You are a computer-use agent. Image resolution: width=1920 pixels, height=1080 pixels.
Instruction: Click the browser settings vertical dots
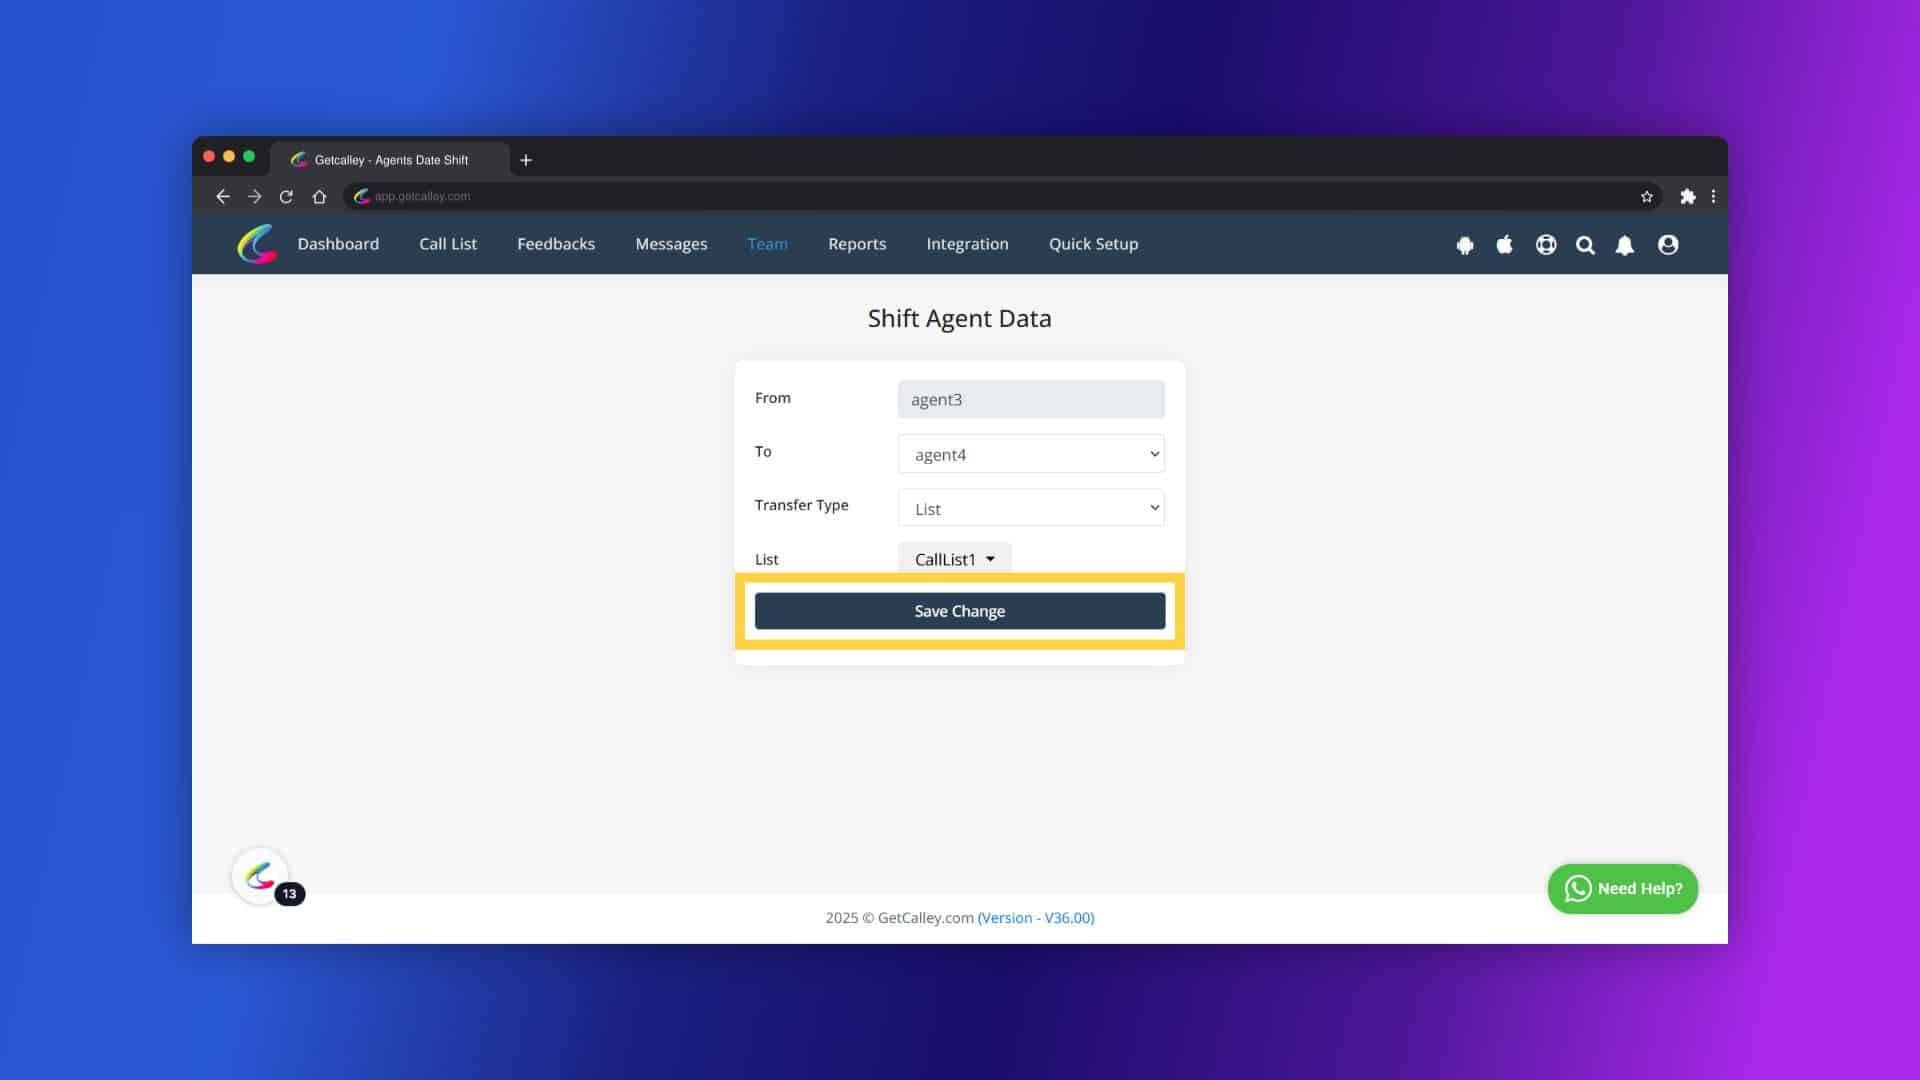pyautogui.click(x=1714, y=196)
